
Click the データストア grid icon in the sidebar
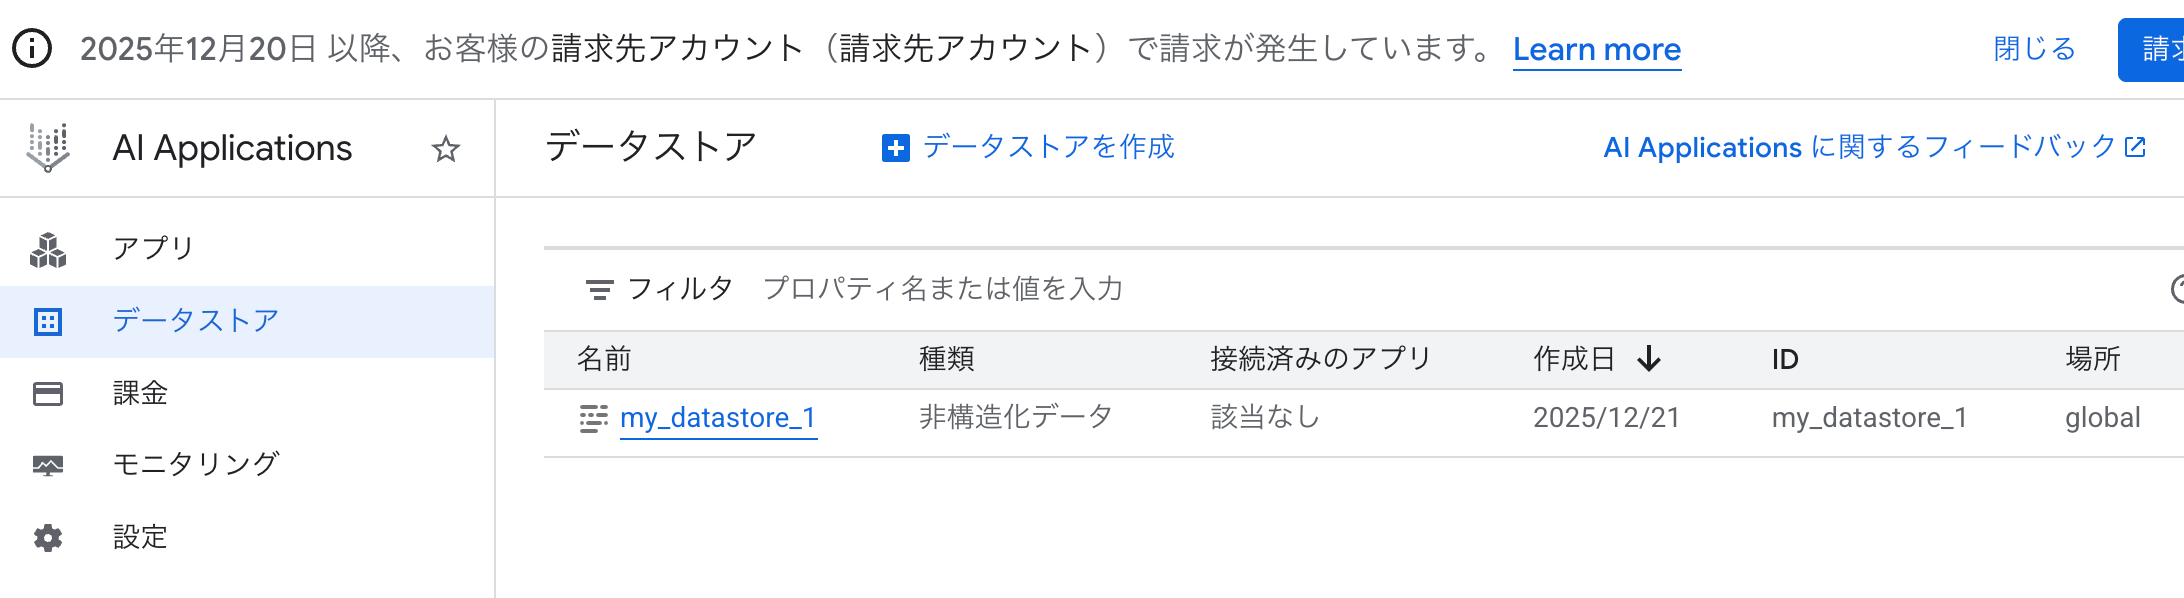coord(48,320)
